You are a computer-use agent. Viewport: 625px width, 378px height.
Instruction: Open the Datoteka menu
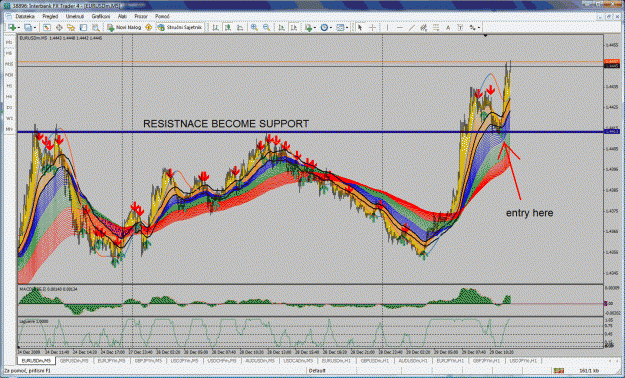[x=25, y=16]
